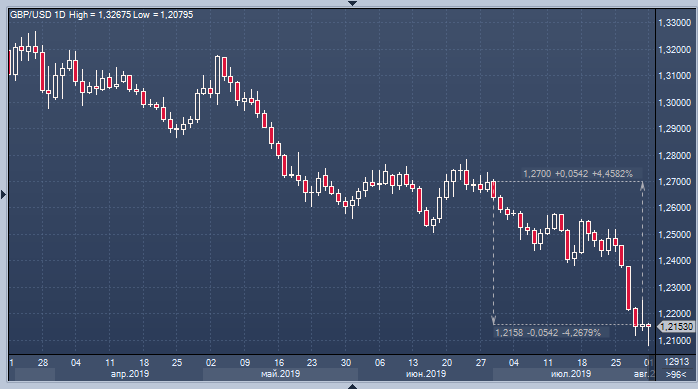This screenshot has width=698, height=389.
Task: Click date label 23 on the time axis
Action: click(312, 362)
